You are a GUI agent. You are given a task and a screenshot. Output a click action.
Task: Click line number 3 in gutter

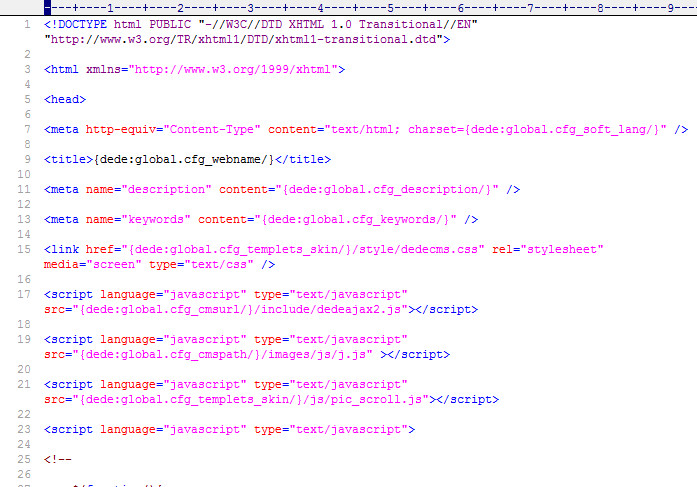pos(27,69)
